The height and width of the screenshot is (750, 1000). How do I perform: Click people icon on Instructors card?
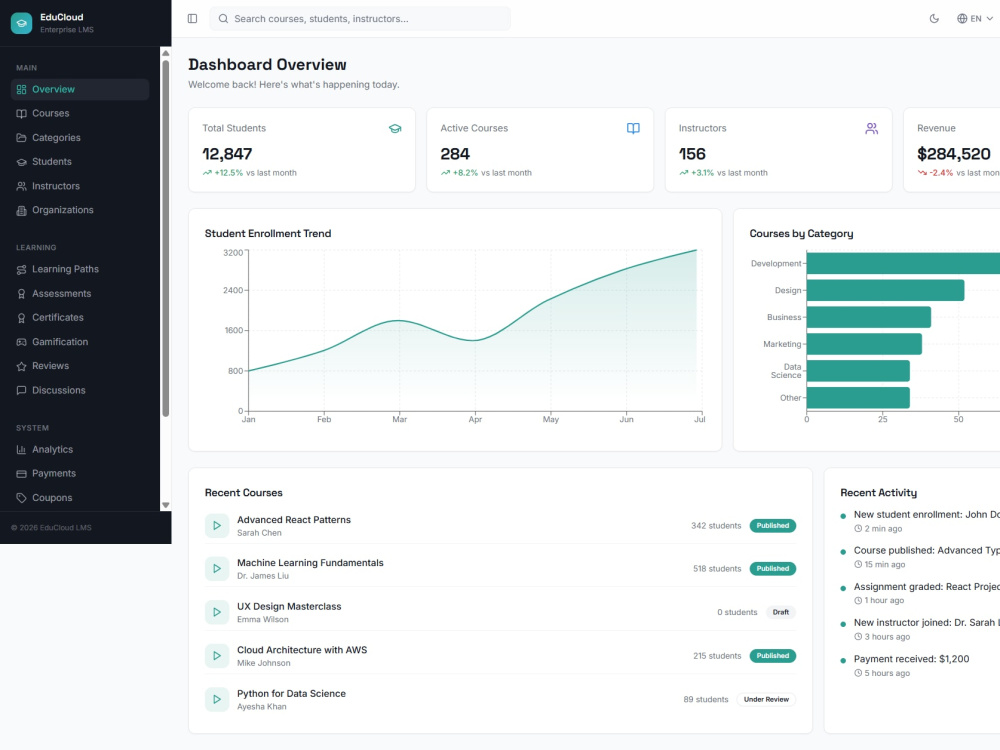coord(871,128)
